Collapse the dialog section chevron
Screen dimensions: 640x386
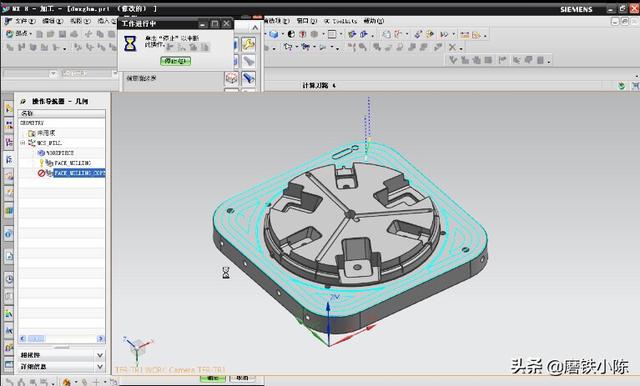(255, 27)
